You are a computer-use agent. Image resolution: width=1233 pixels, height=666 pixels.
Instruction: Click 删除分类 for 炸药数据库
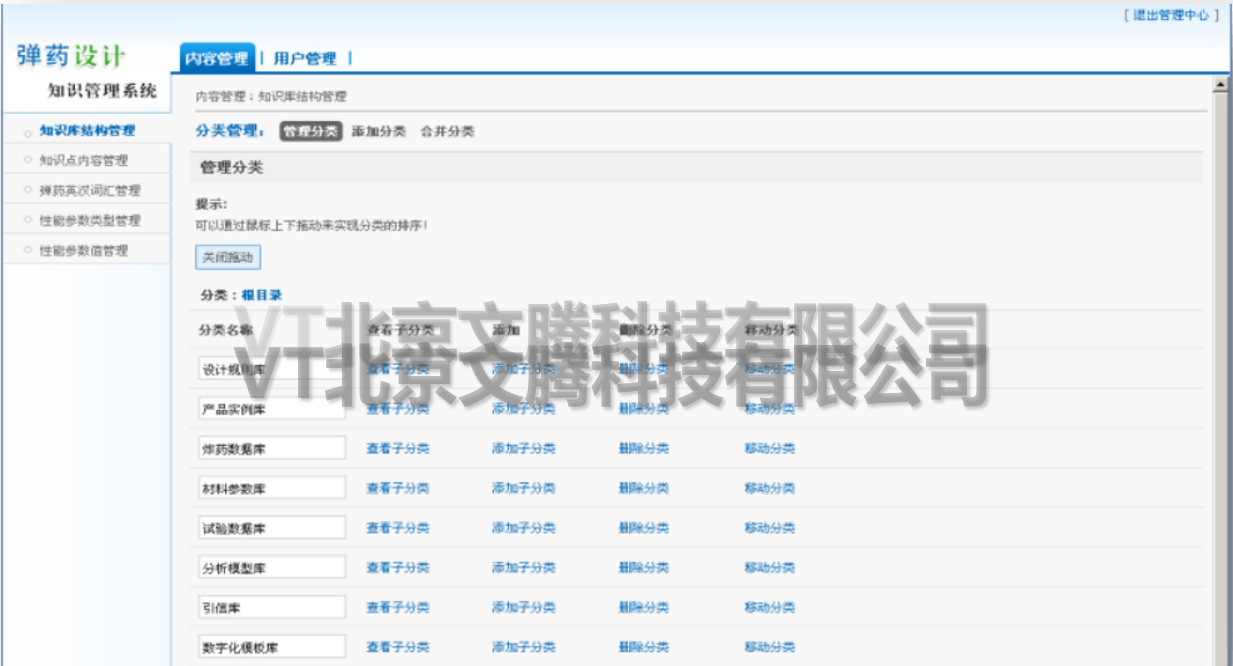point(644,449)
